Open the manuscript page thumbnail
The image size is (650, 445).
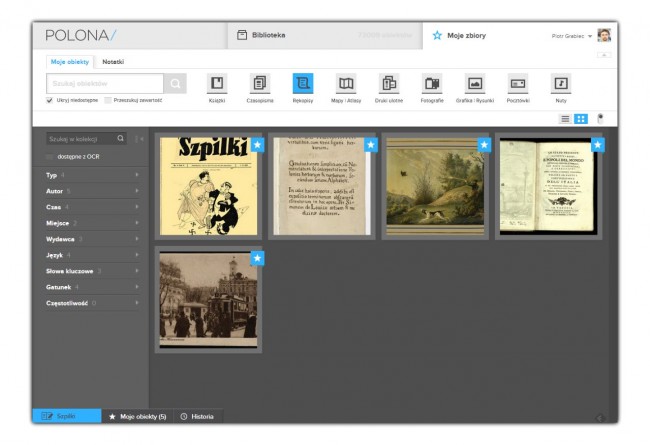click(x=322, y=186)
